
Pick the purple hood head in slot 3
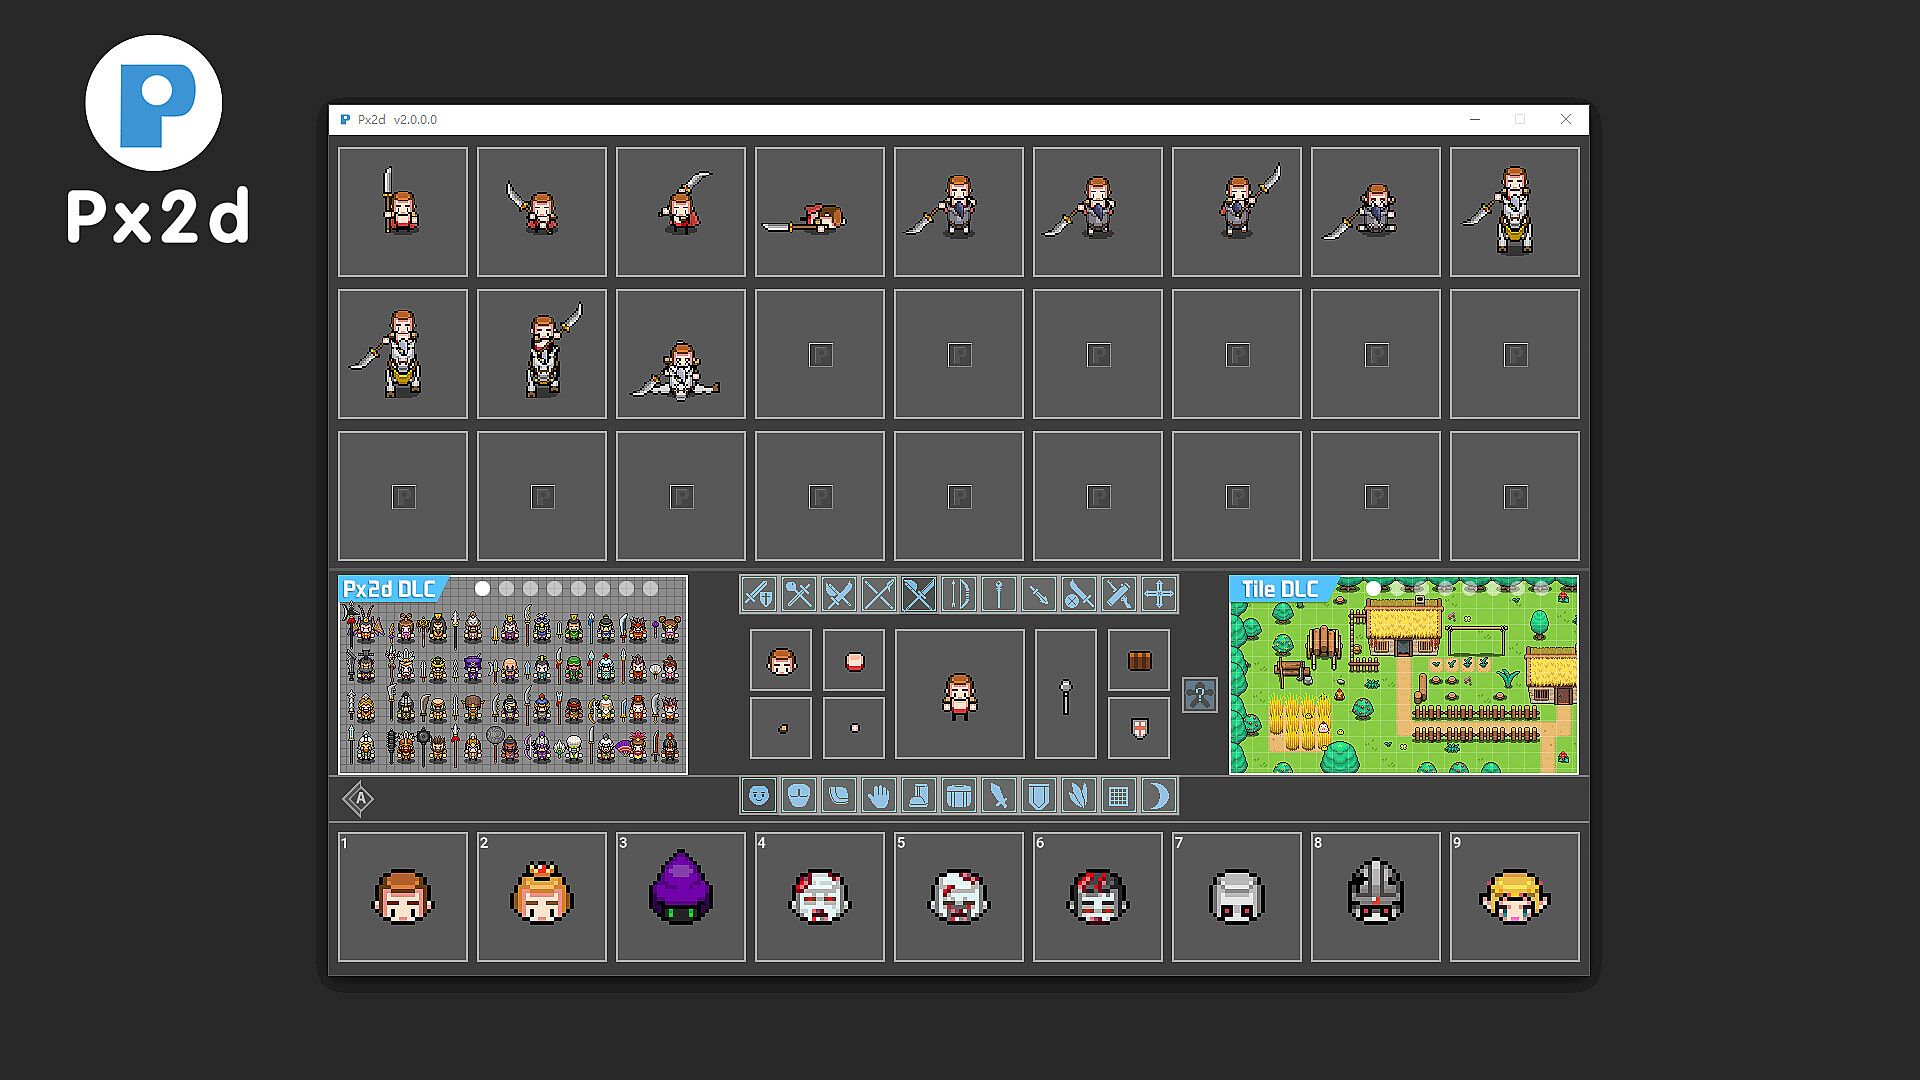pyautogui.click(x=680, y=897)
